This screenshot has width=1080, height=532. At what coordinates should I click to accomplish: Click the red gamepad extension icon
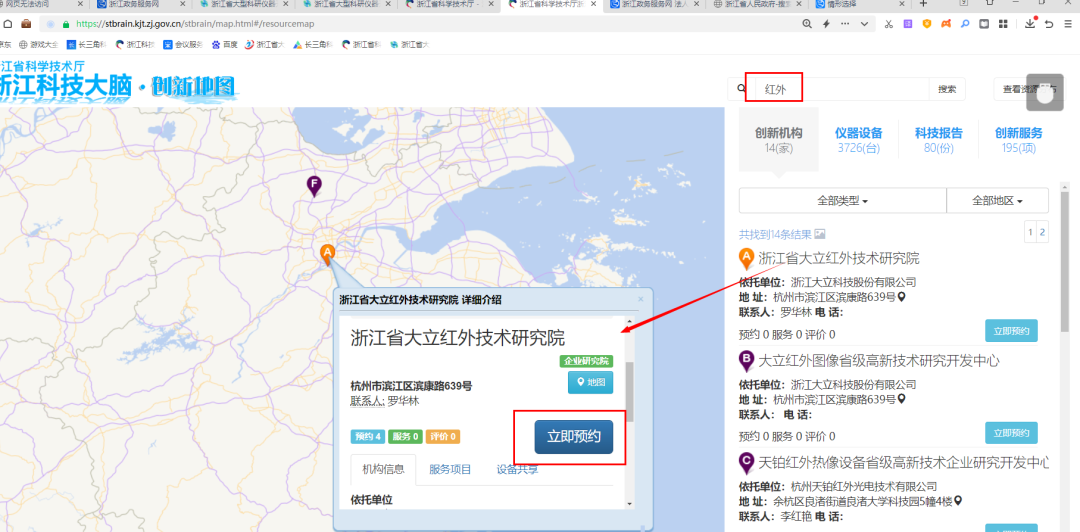(946, 24)
